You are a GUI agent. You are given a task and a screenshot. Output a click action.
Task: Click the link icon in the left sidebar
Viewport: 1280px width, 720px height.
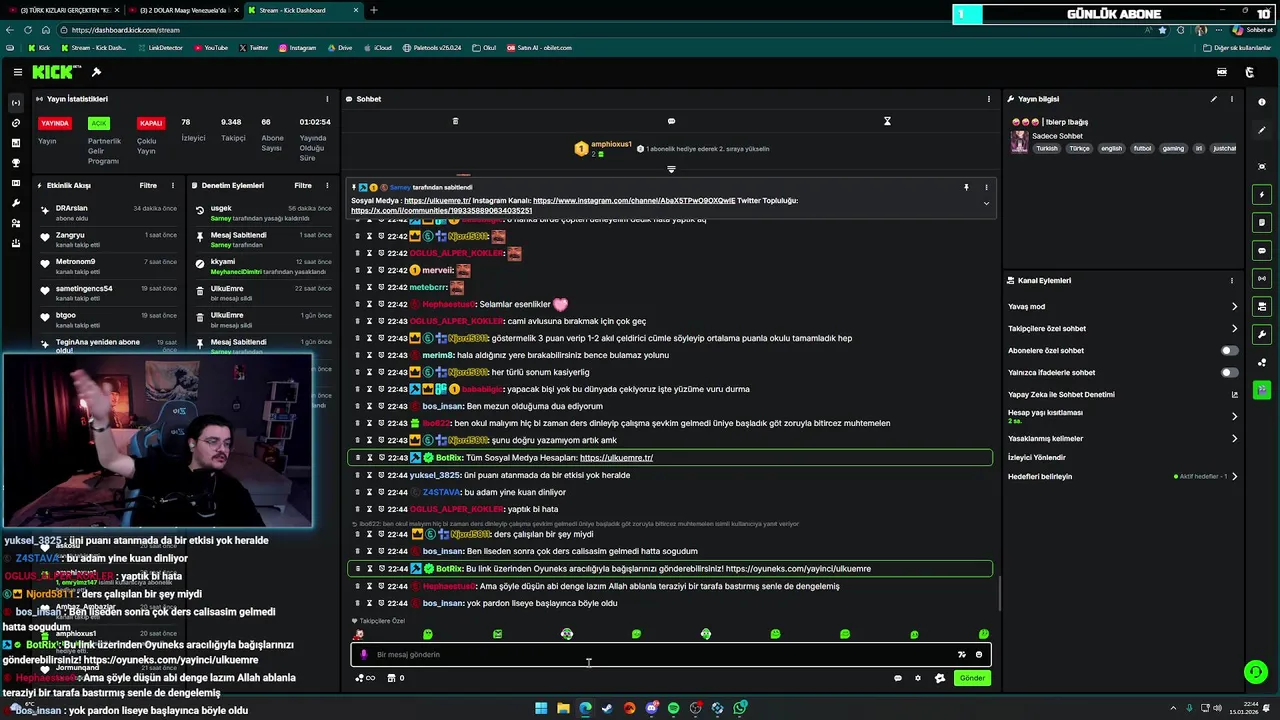coord(15,123)
